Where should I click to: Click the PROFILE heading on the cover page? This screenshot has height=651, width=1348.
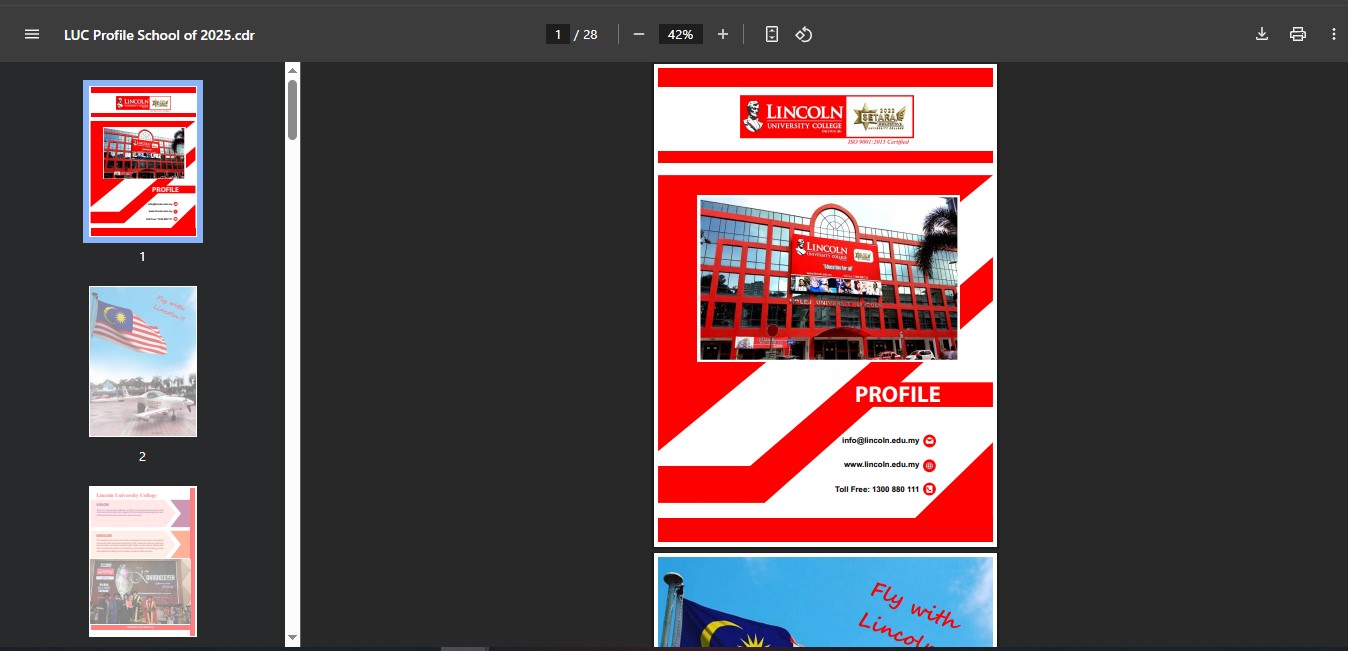click(898, 394)
